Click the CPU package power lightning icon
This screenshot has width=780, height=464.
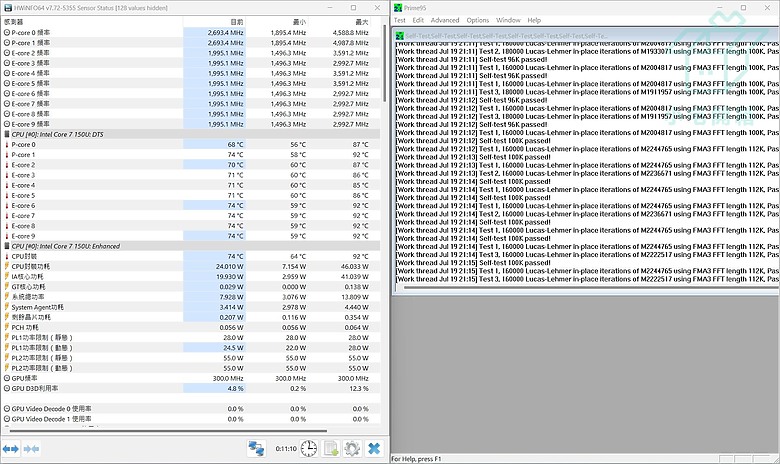tap(7, 266)
